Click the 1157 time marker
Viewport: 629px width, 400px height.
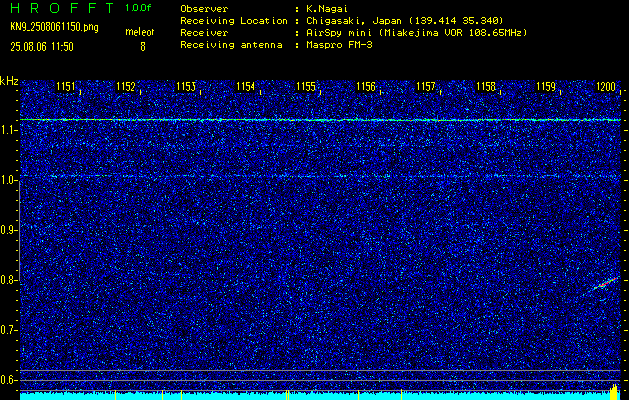[x=426, y=86]
